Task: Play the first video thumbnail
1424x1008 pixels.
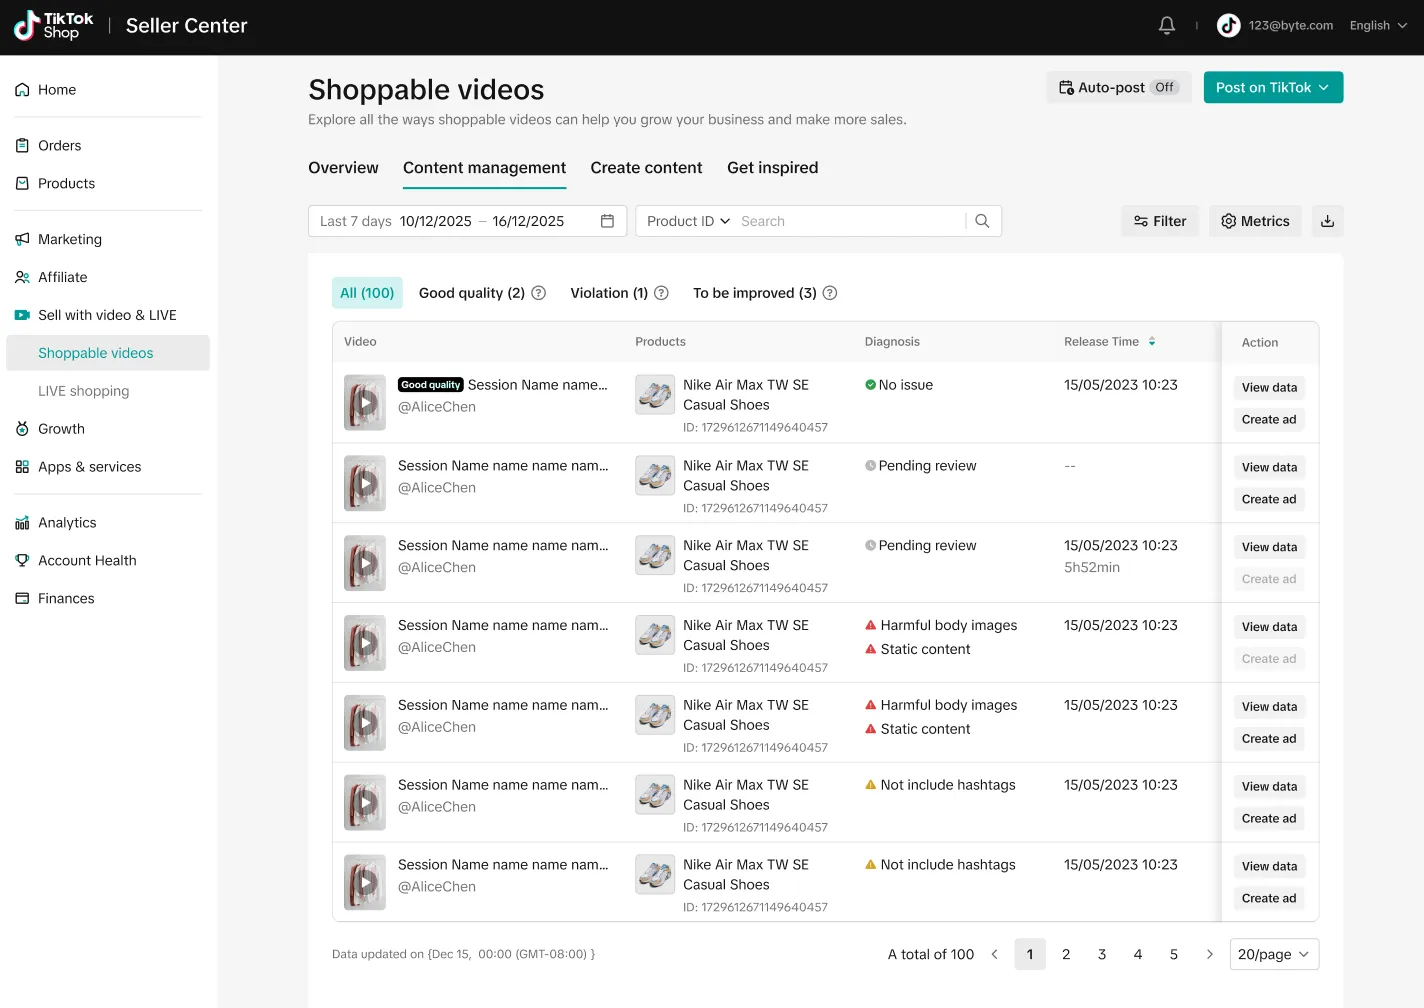Action: (x=365, y=403)
